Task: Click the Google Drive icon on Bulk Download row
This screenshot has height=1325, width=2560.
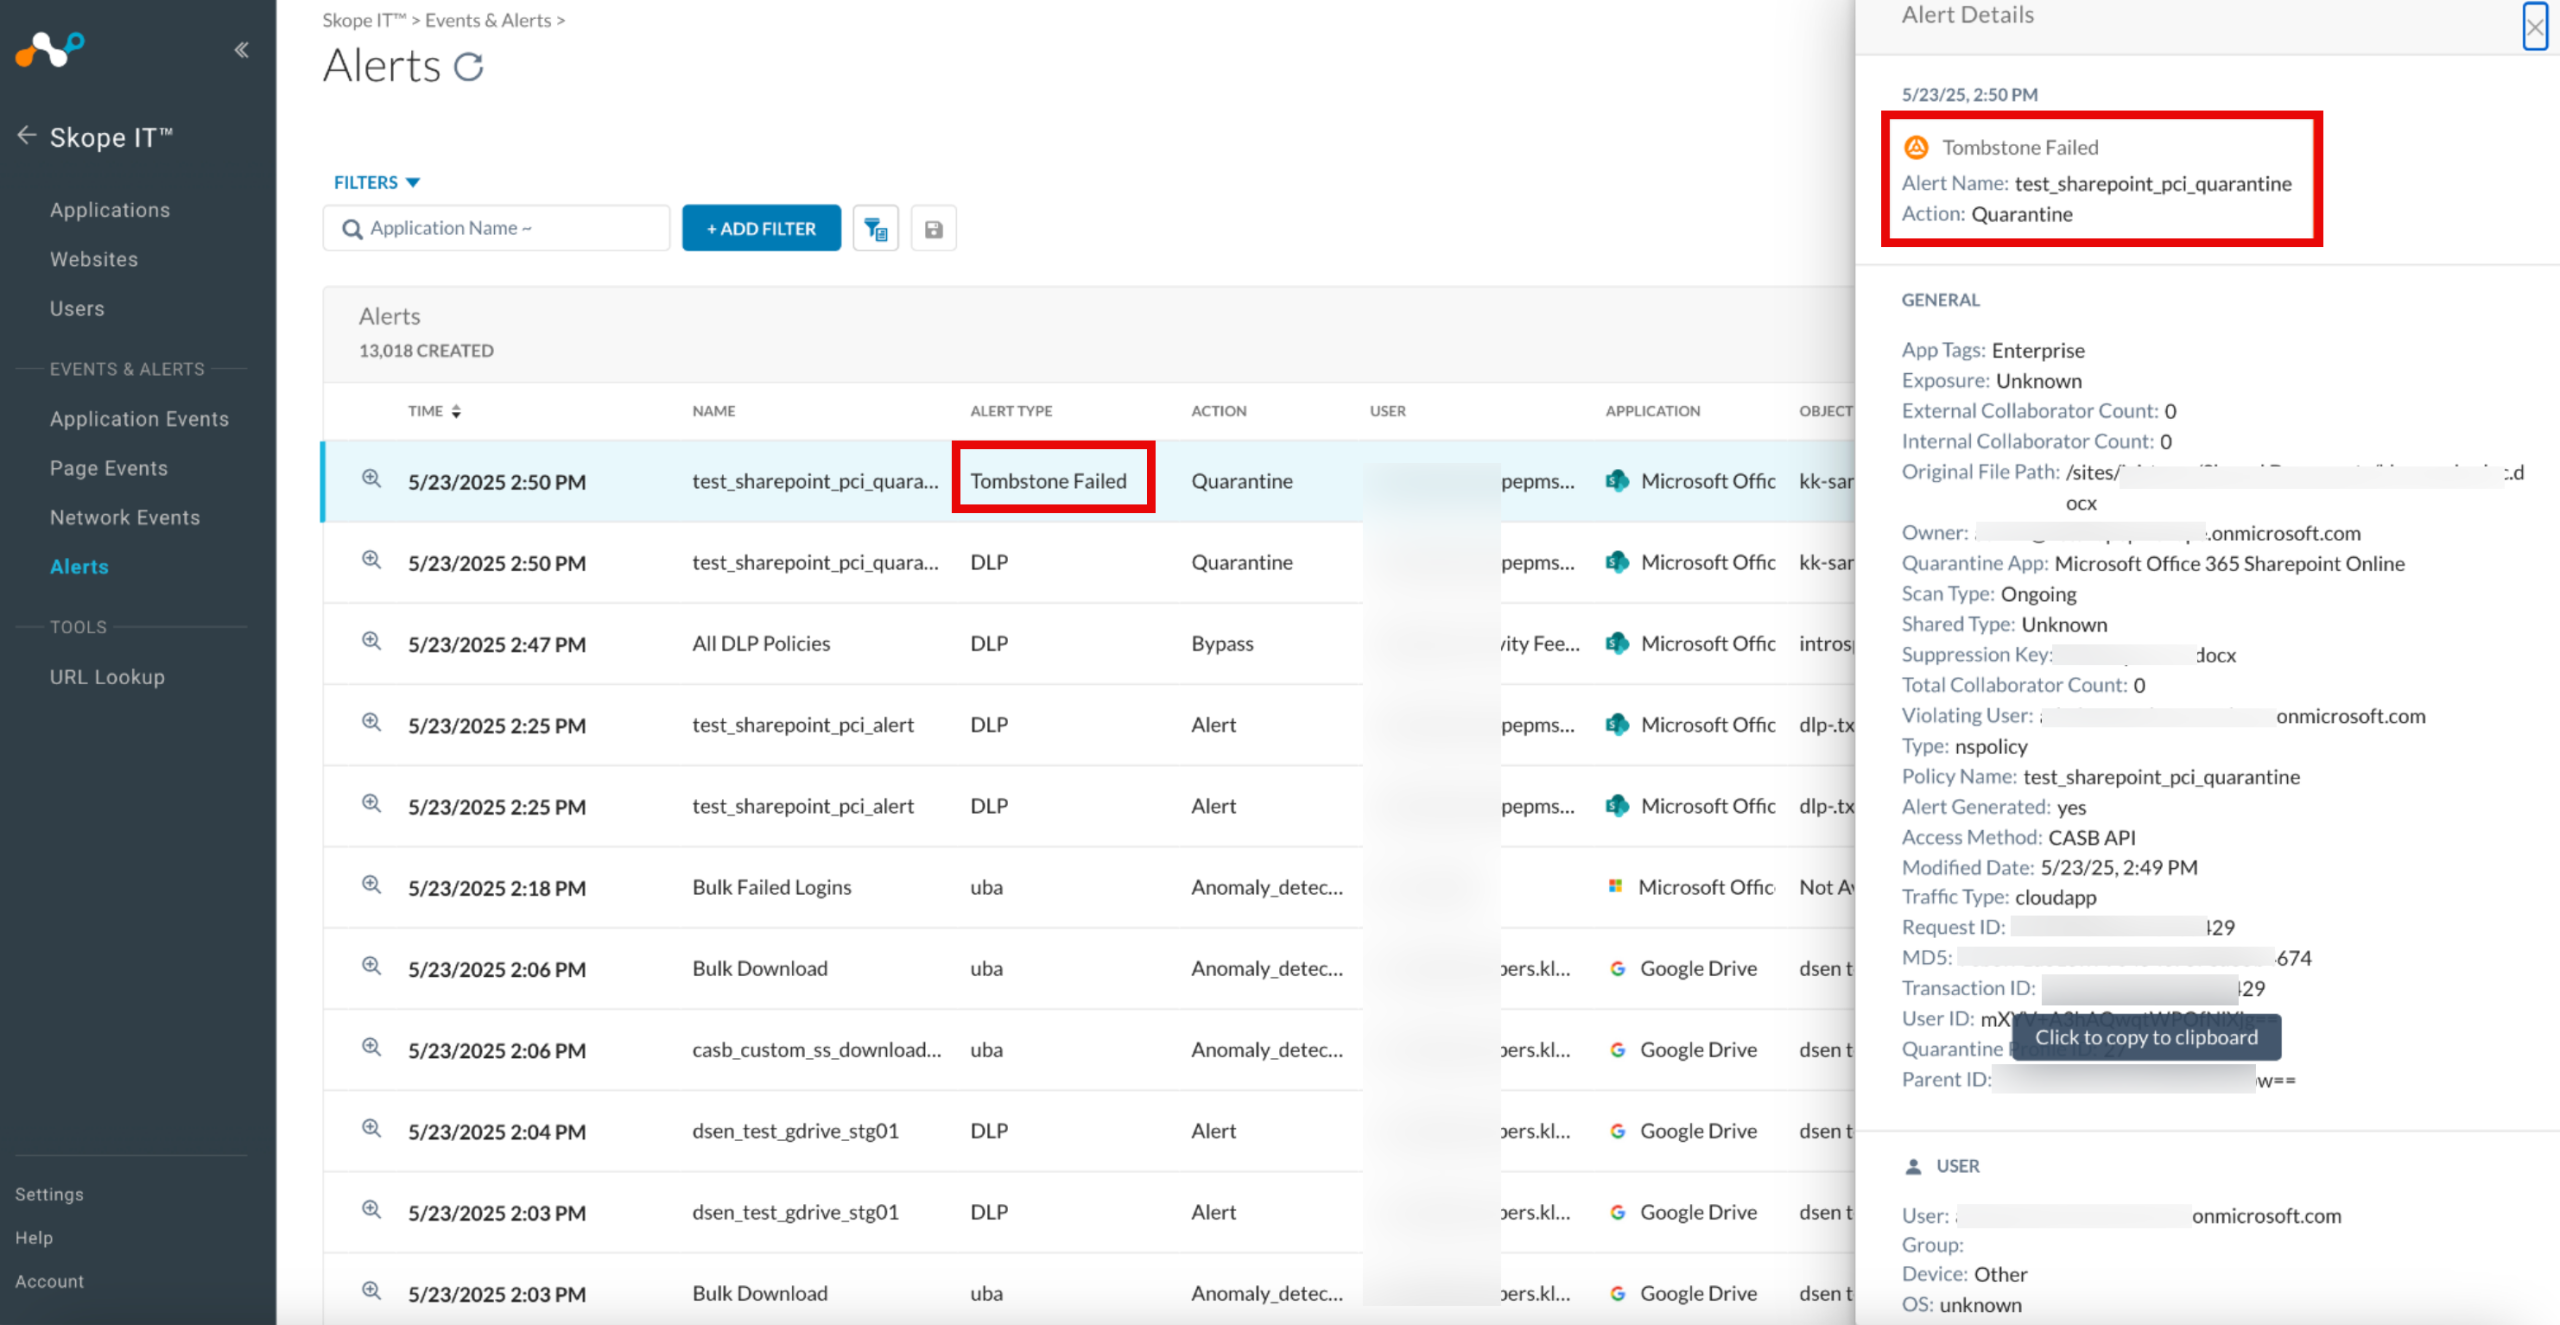Action: coord(1617,968)
